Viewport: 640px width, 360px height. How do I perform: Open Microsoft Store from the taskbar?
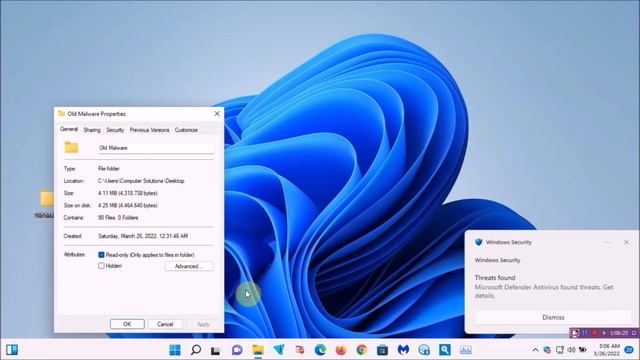point(382,350)
